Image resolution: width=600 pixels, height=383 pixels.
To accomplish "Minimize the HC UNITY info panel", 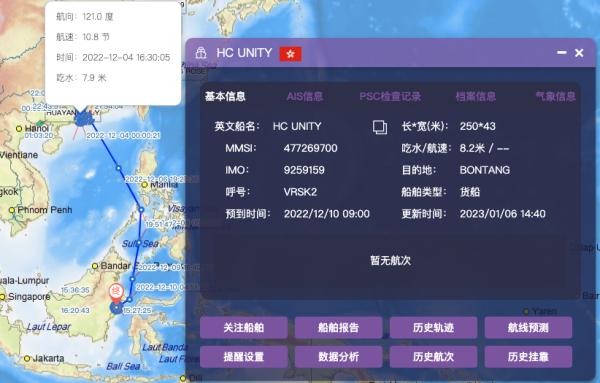I will pyautogui.click(x=561, y=52).
